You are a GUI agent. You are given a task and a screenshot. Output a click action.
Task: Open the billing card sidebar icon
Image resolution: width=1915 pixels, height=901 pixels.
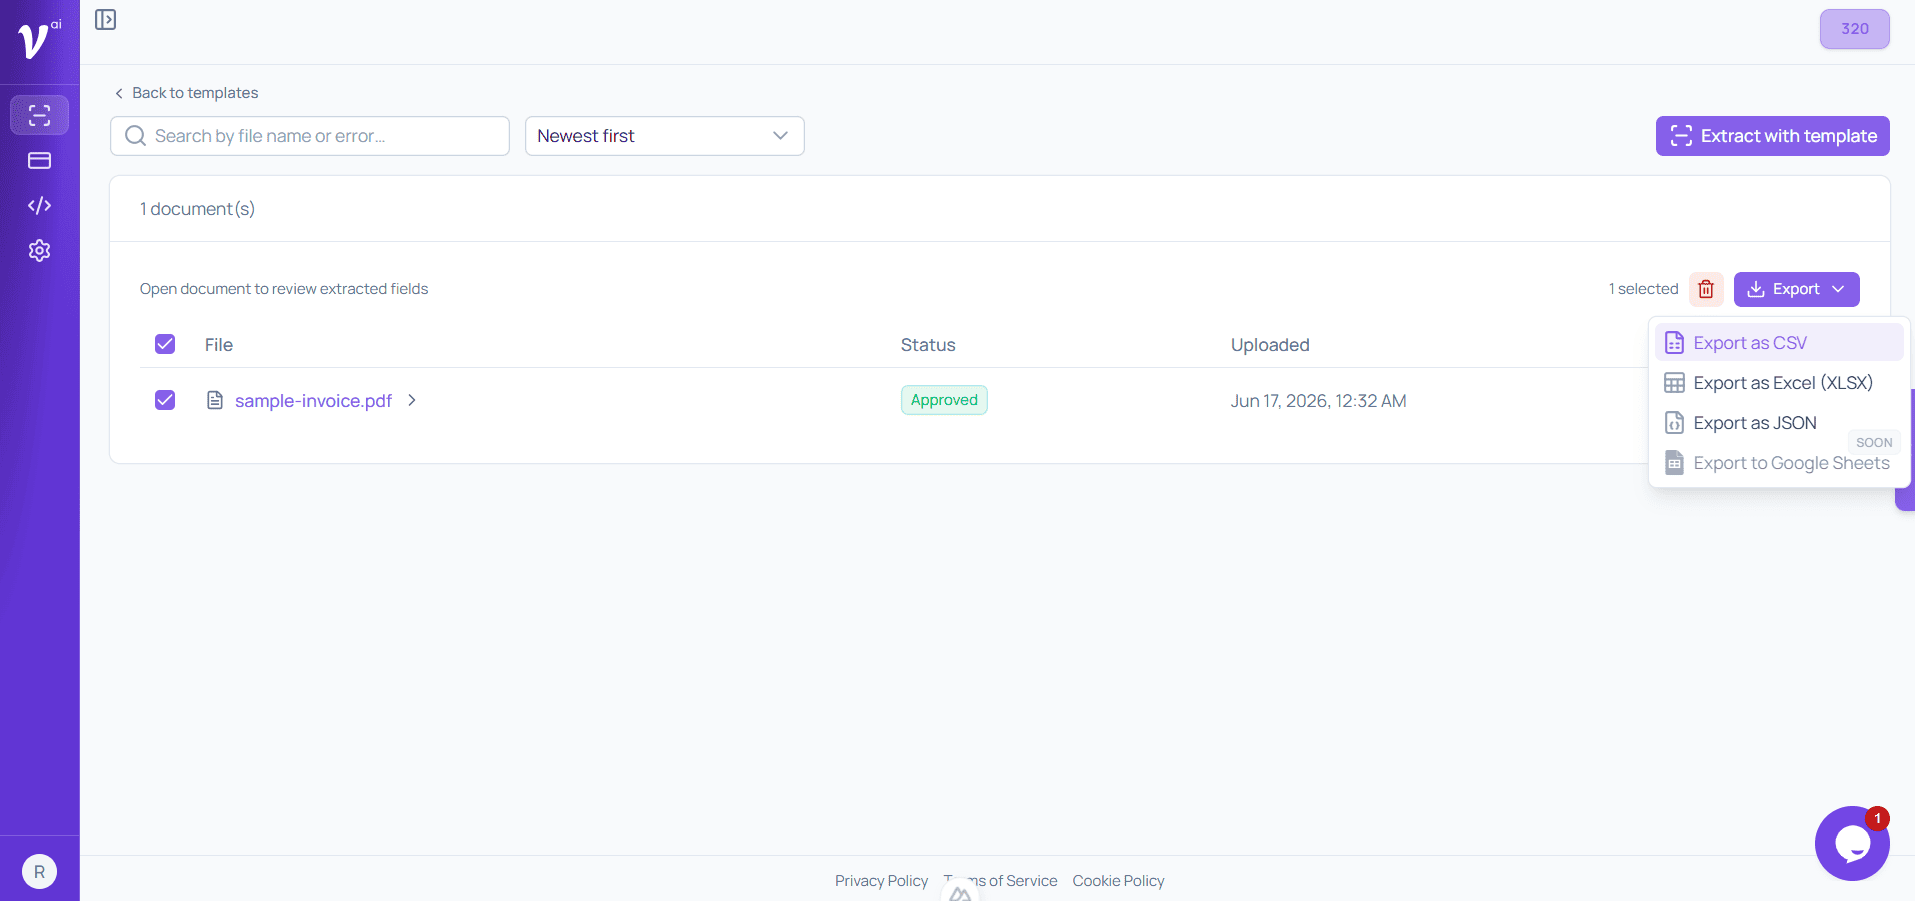pos(39,160)
